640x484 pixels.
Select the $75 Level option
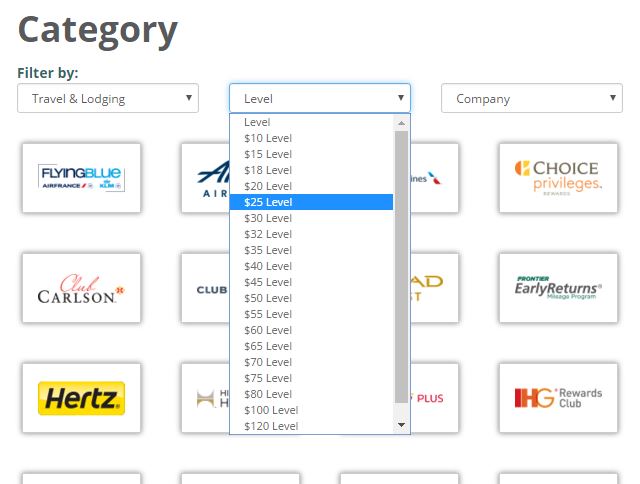[311, 378]
